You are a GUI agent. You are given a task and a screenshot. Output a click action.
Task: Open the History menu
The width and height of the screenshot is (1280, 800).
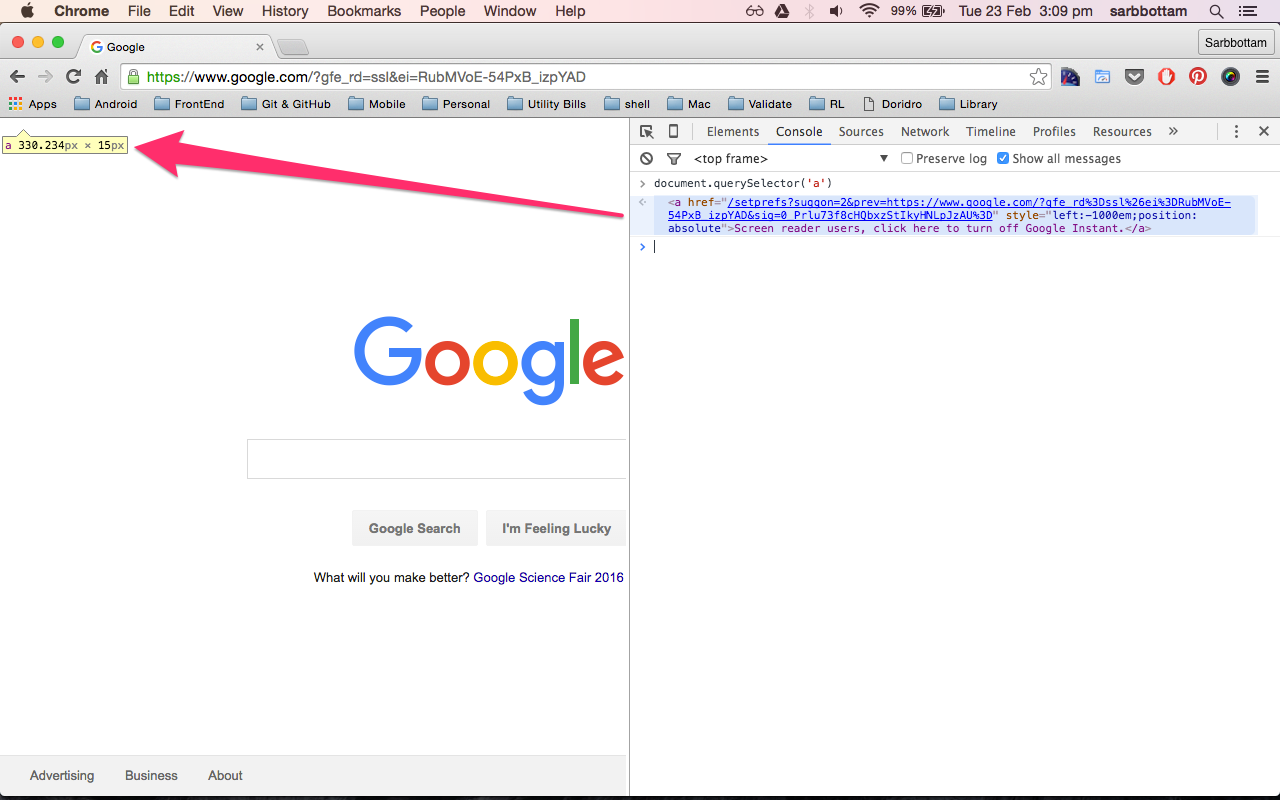point(285,11)
